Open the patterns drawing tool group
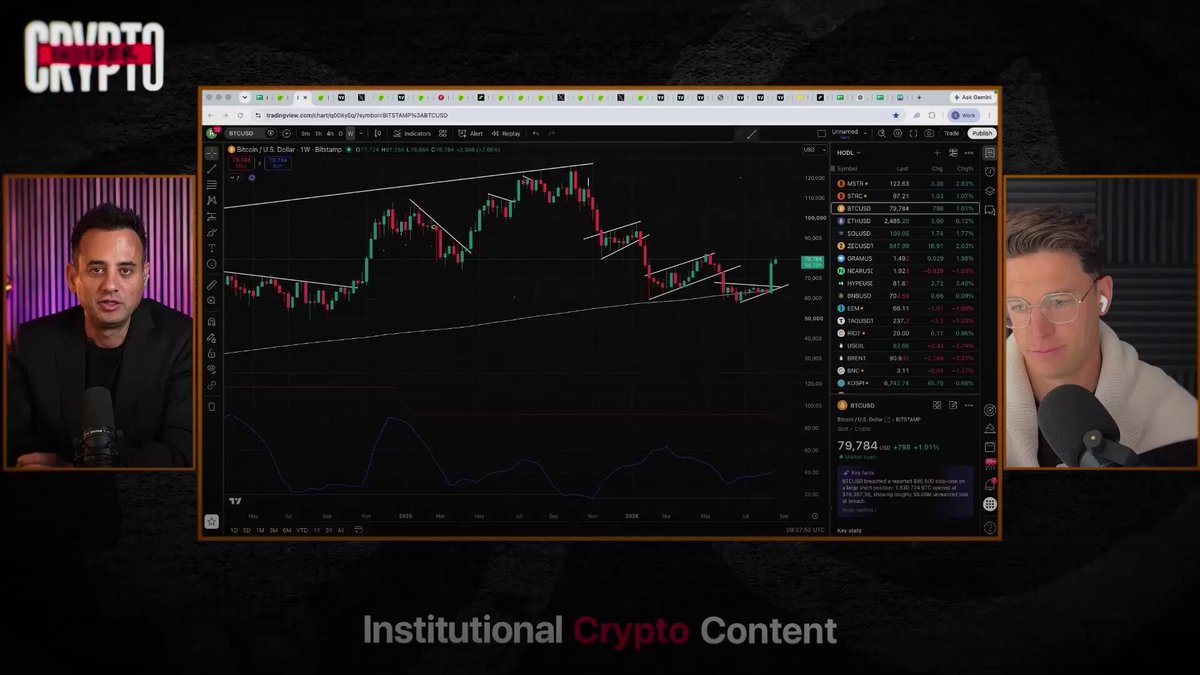Screen dimensions: 1200x675 point(211,200)
